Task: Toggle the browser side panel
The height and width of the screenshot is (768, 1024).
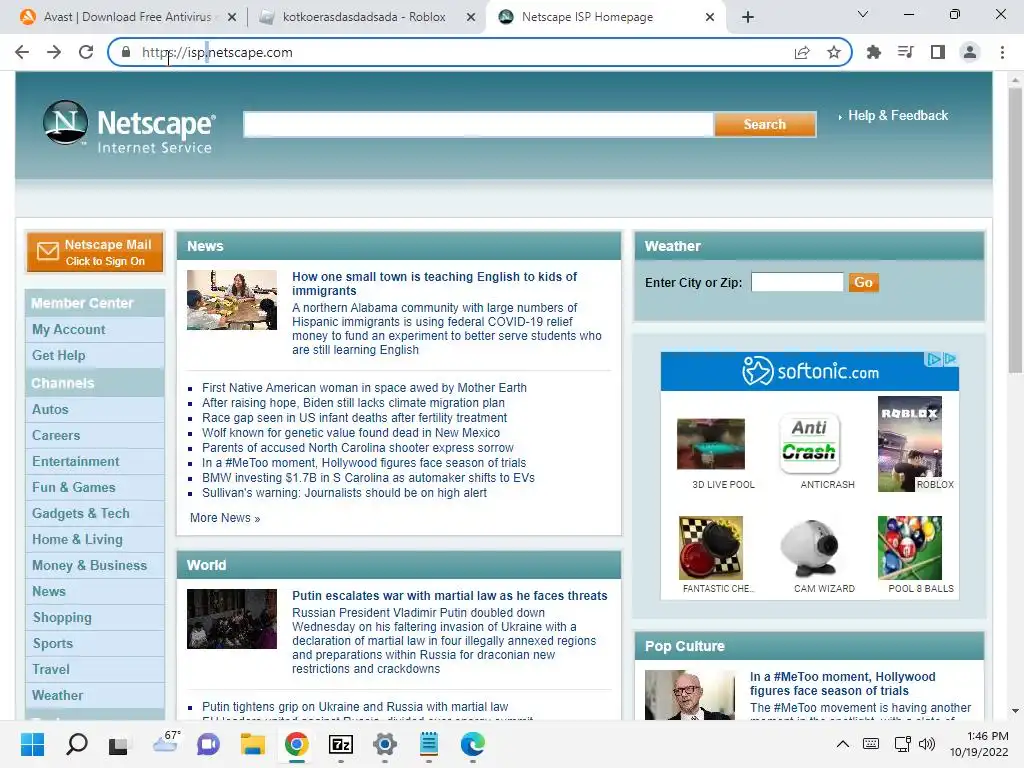Action: coord(938,52)
